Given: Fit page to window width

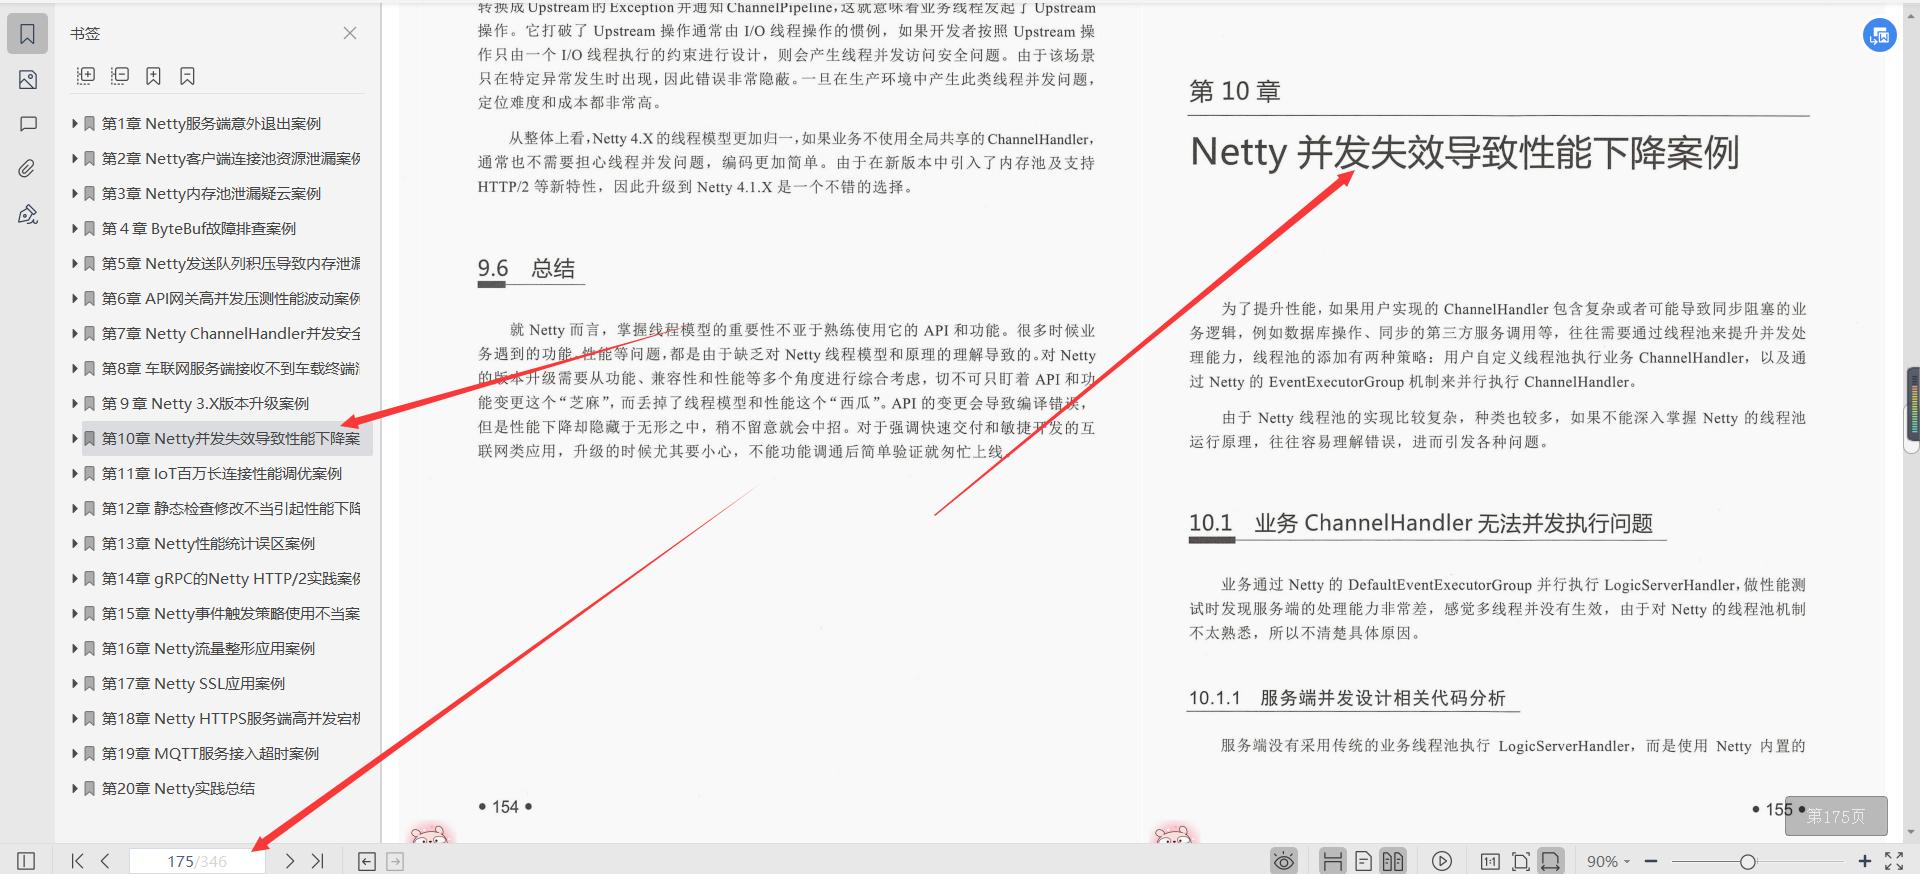Looking at the screenshot, I should coord(1550,861).
